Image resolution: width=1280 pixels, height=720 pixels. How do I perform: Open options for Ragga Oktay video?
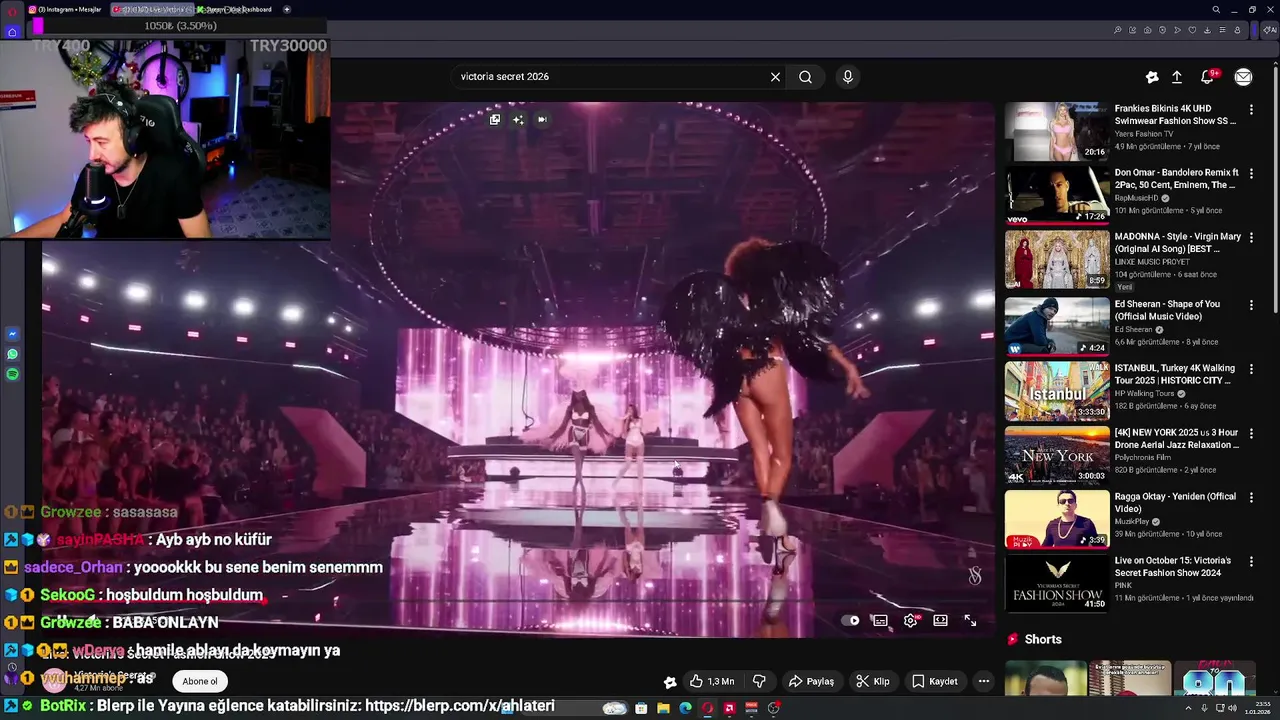[1251, 498]
